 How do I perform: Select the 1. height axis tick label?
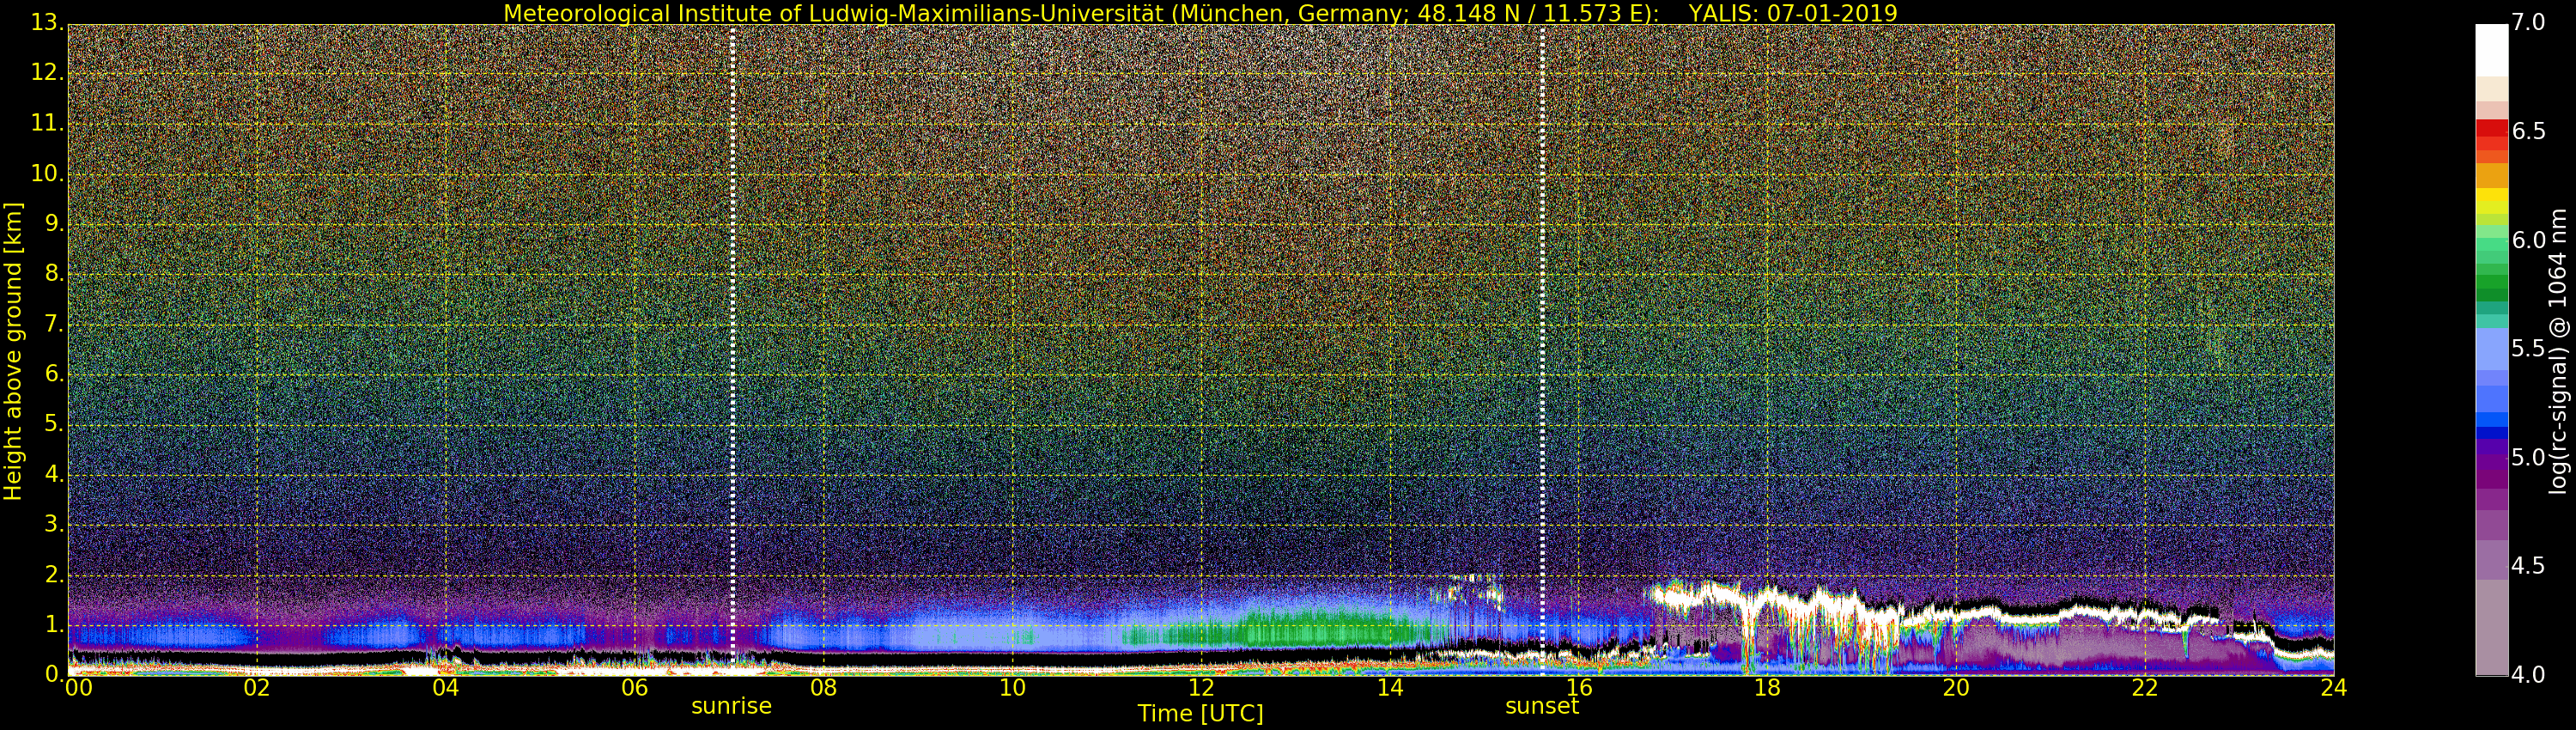pos(54,624)
